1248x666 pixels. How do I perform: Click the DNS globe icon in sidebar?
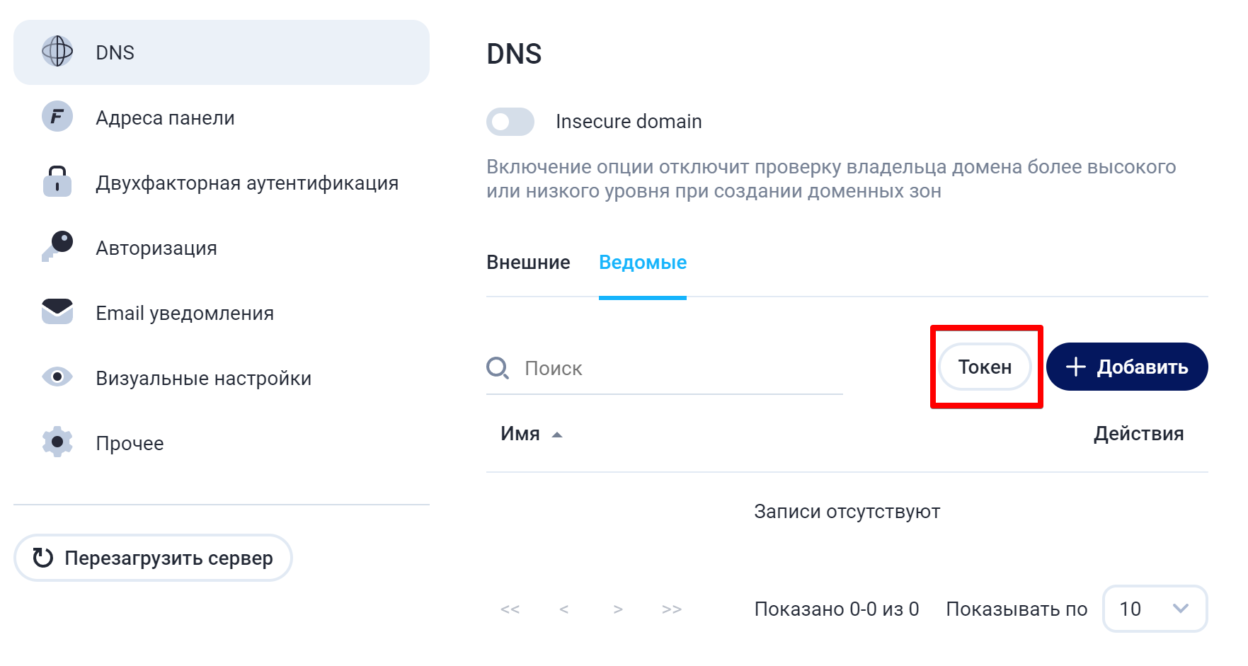[x=57, y=52]
